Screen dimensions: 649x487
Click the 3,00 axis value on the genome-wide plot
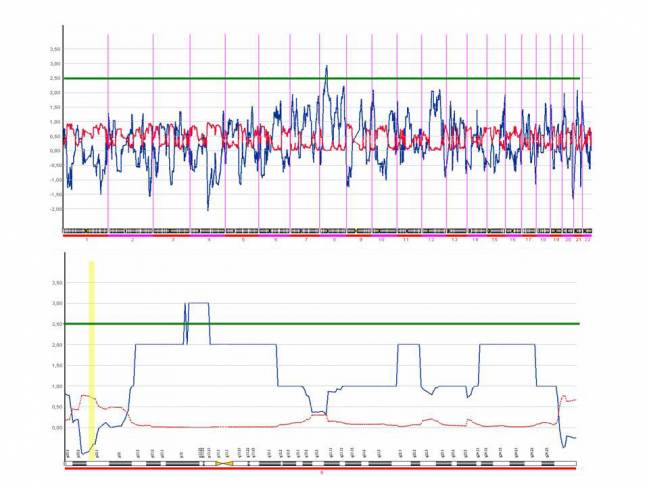[55, 64]
